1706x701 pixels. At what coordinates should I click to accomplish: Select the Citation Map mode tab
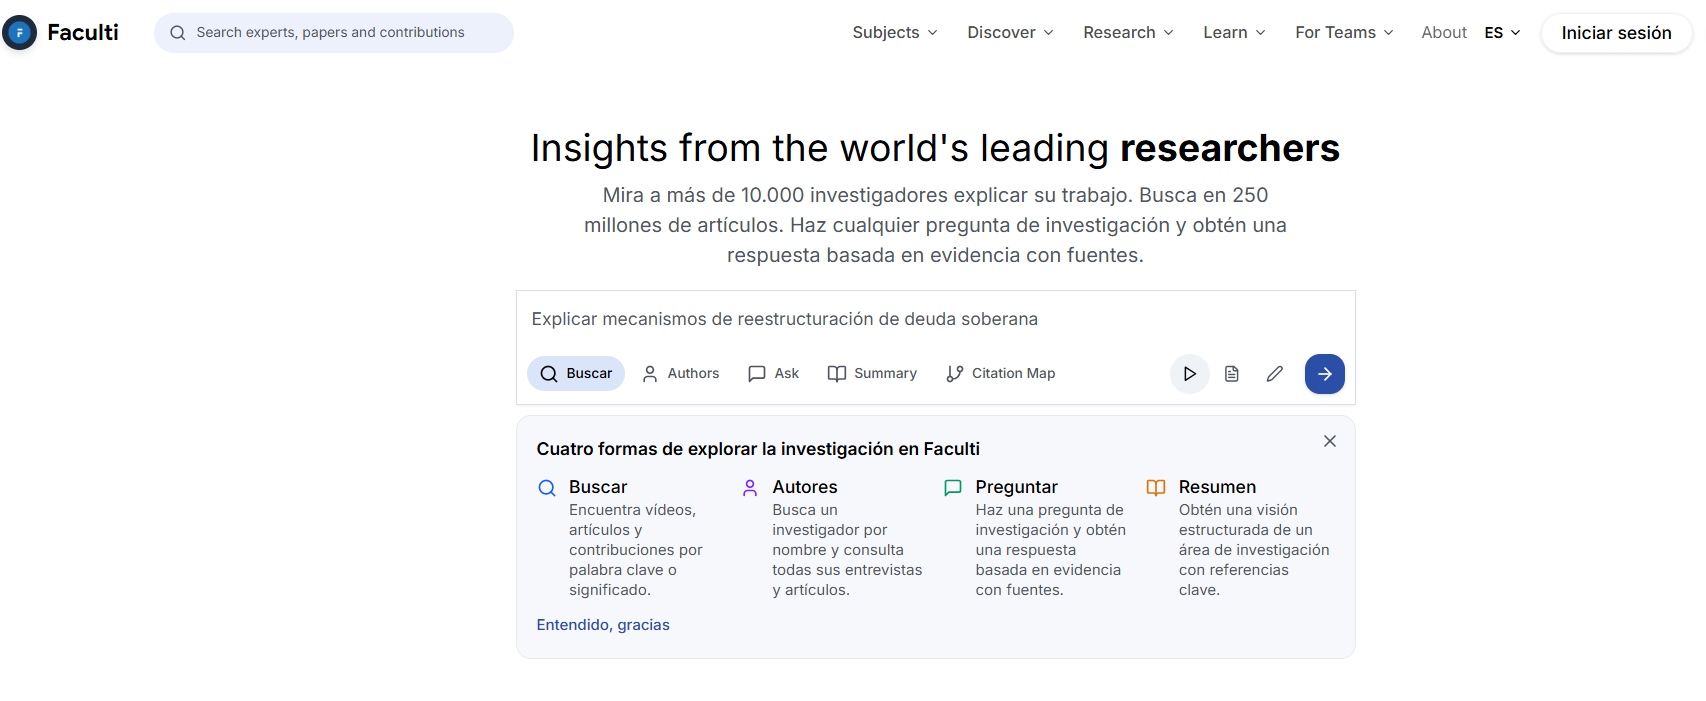coord(1001,374)
